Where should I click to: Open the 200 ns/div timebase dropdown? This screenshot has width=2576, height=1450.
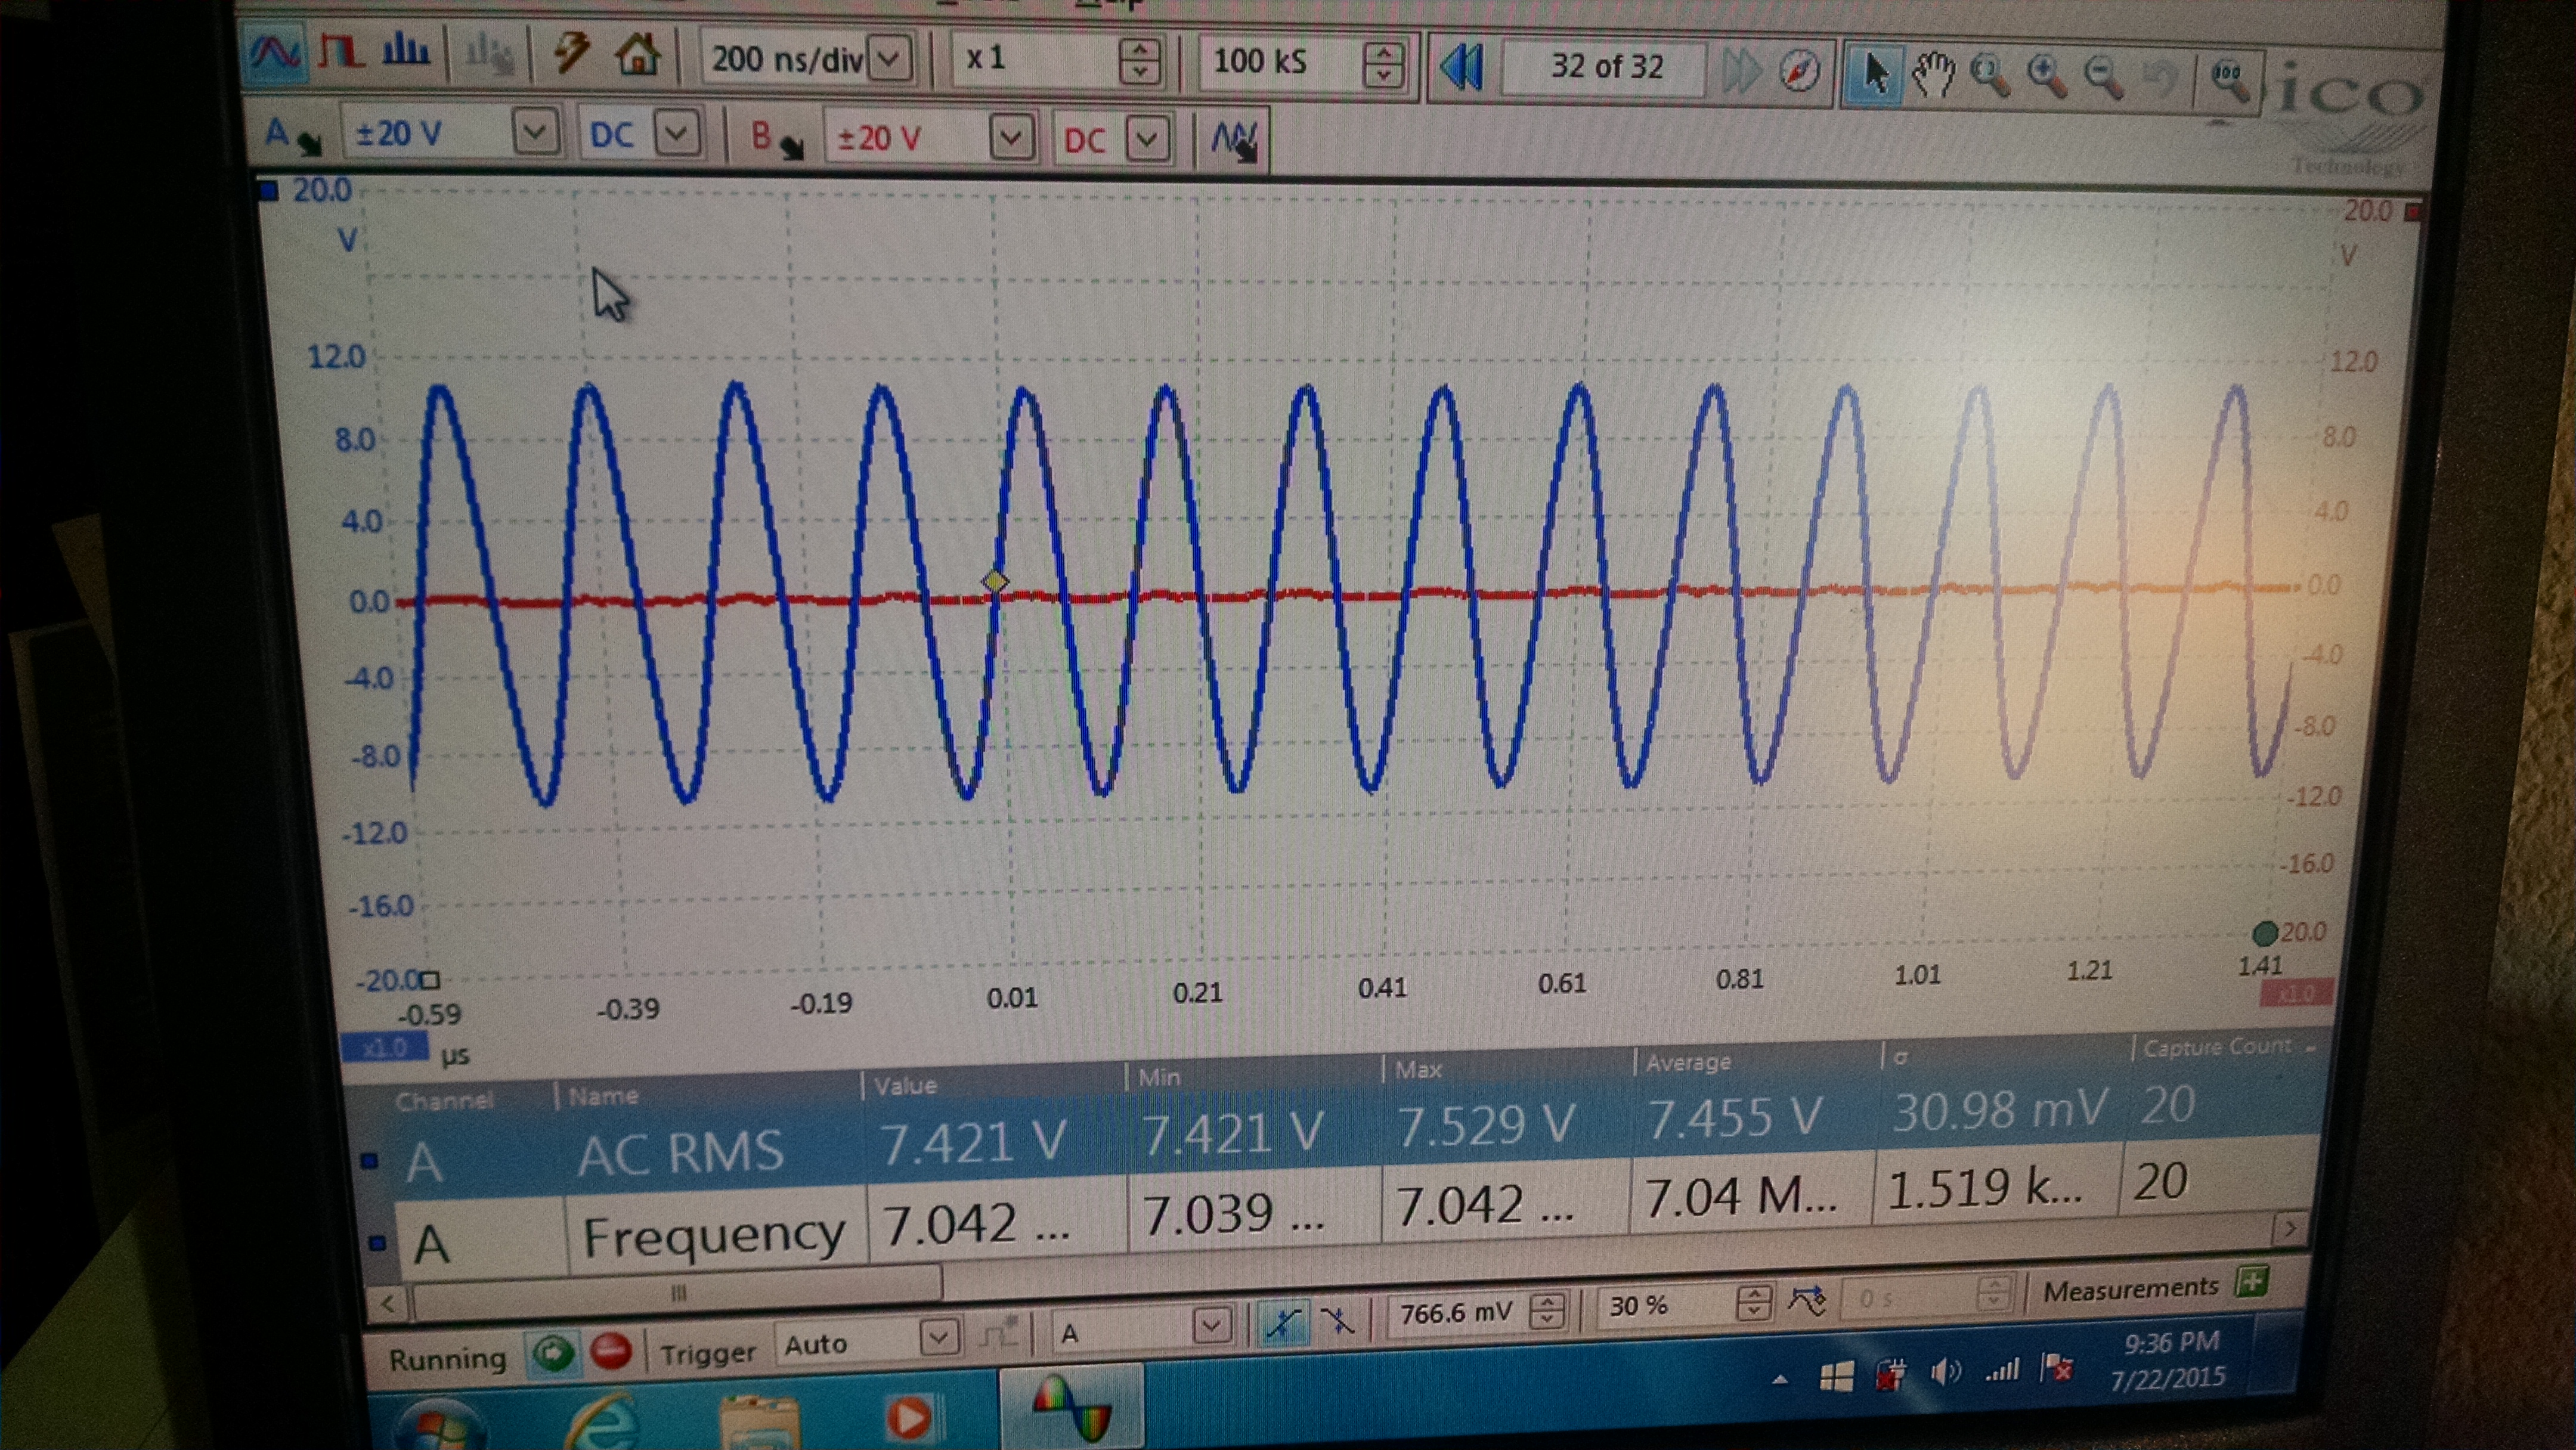[889, 59]
